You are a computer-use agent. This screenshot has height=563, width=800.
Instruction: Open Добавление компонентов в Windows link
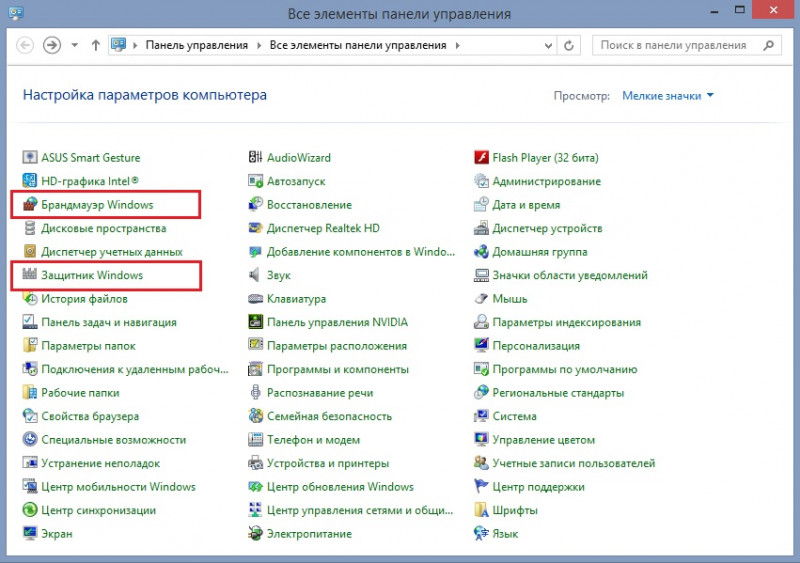coord(361,252)
